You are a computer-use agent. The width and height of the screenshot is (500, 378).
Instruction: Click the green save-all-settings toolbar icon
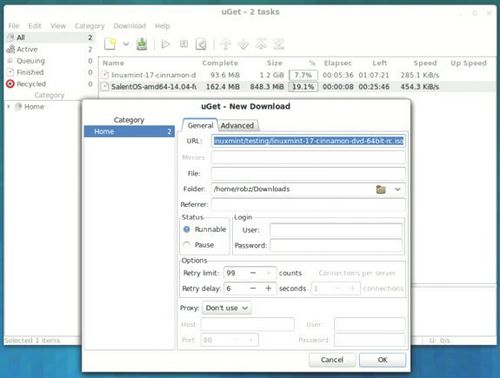[x=142, y=44]
